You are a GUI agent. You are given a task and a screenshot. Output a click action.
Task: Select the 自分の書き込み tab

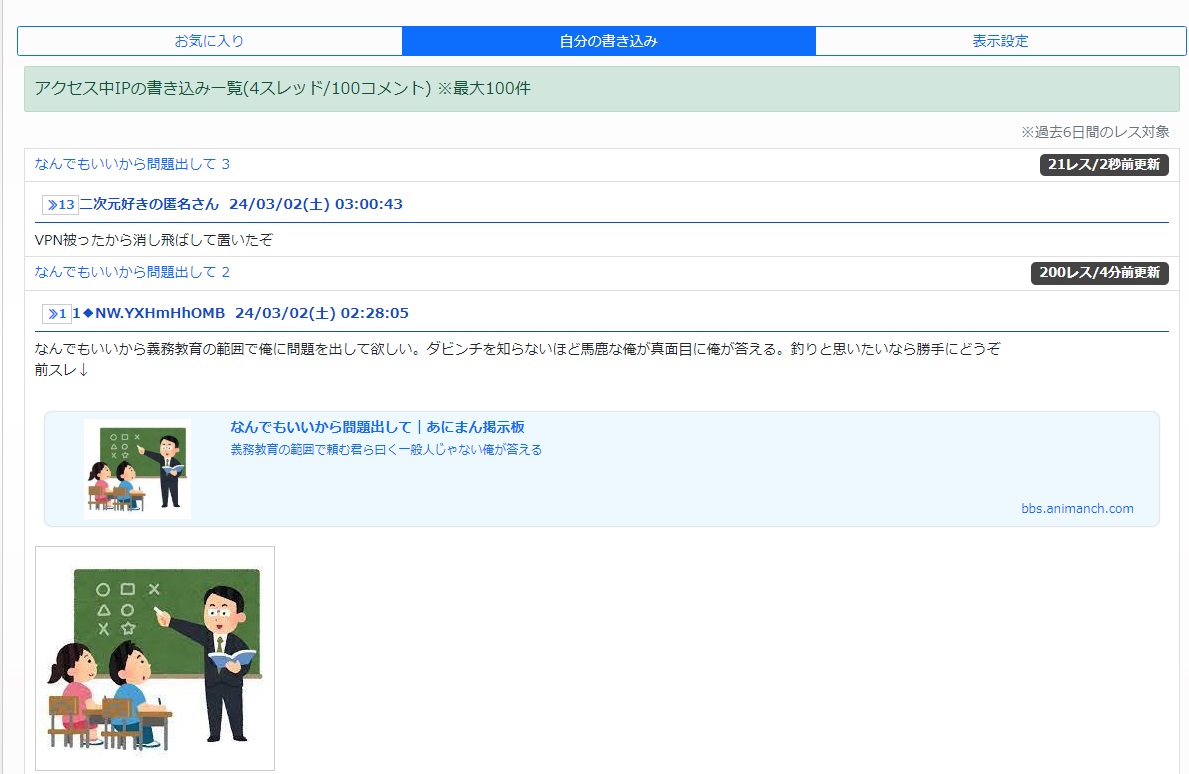(x=608, y=41)
